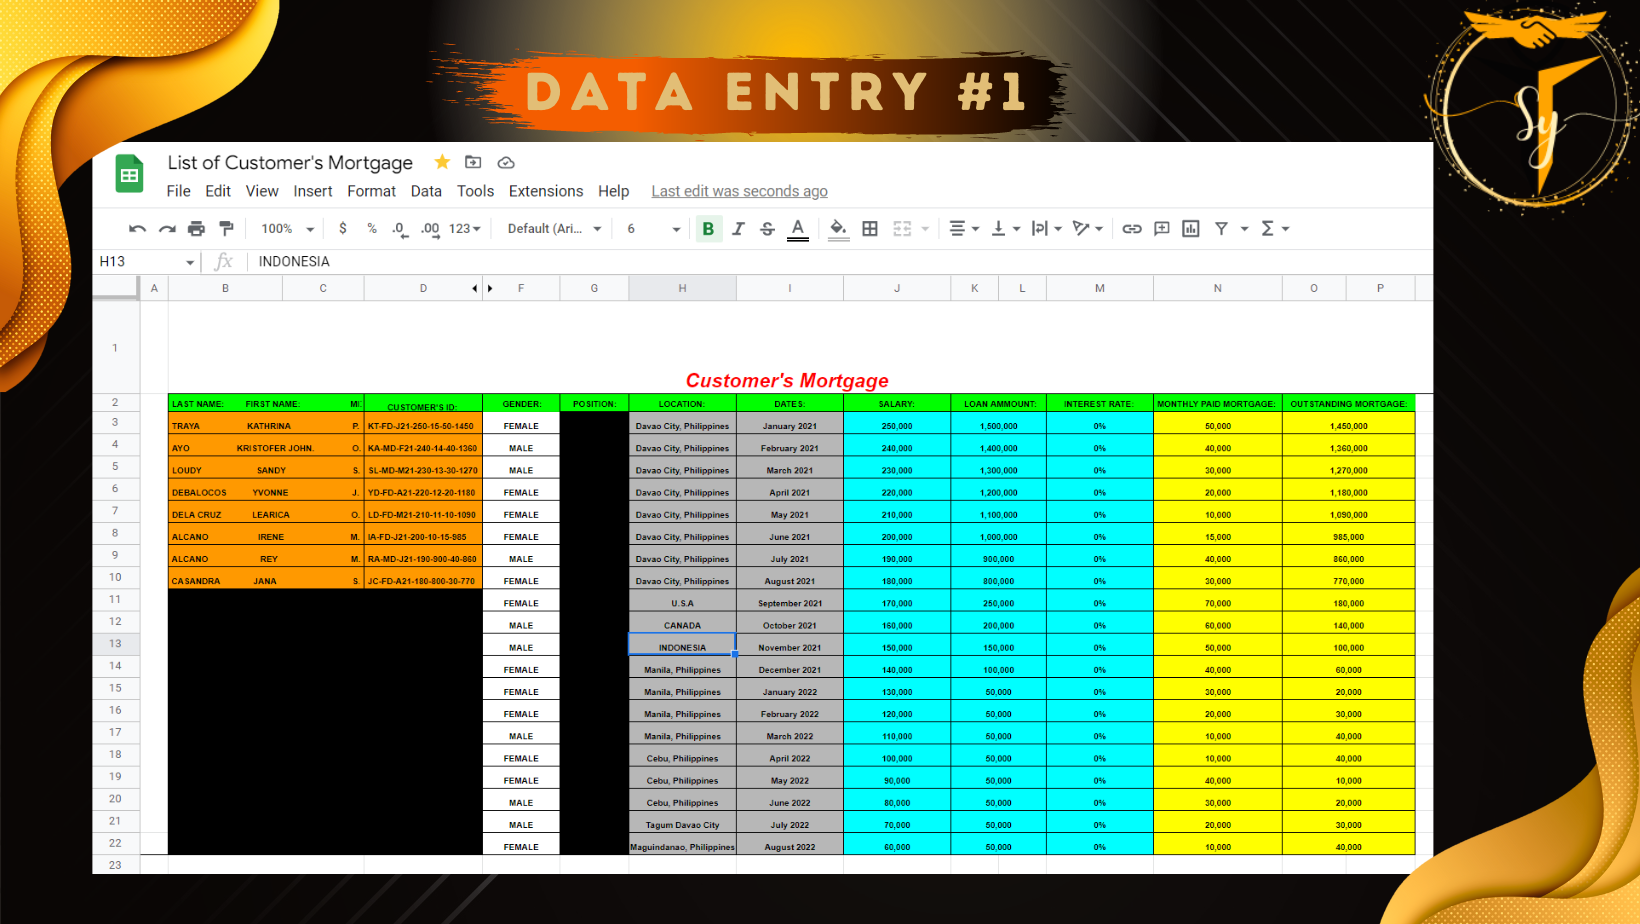Click the document title List of Customer's Mortgage
Image resolution: width=1640 pixels, height=924 pixels.
tap(290, 163)
